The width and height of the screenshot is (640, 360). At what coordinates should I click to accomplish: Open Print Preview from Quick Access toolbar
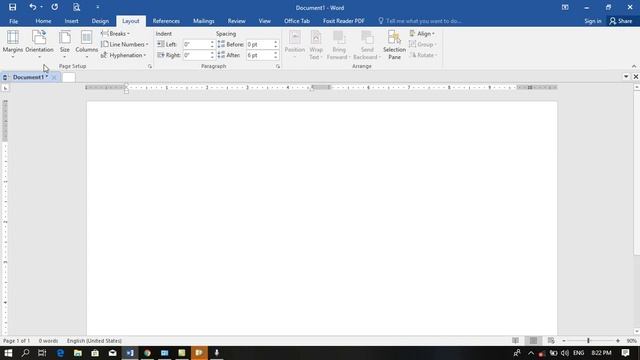tap(76, 7)
